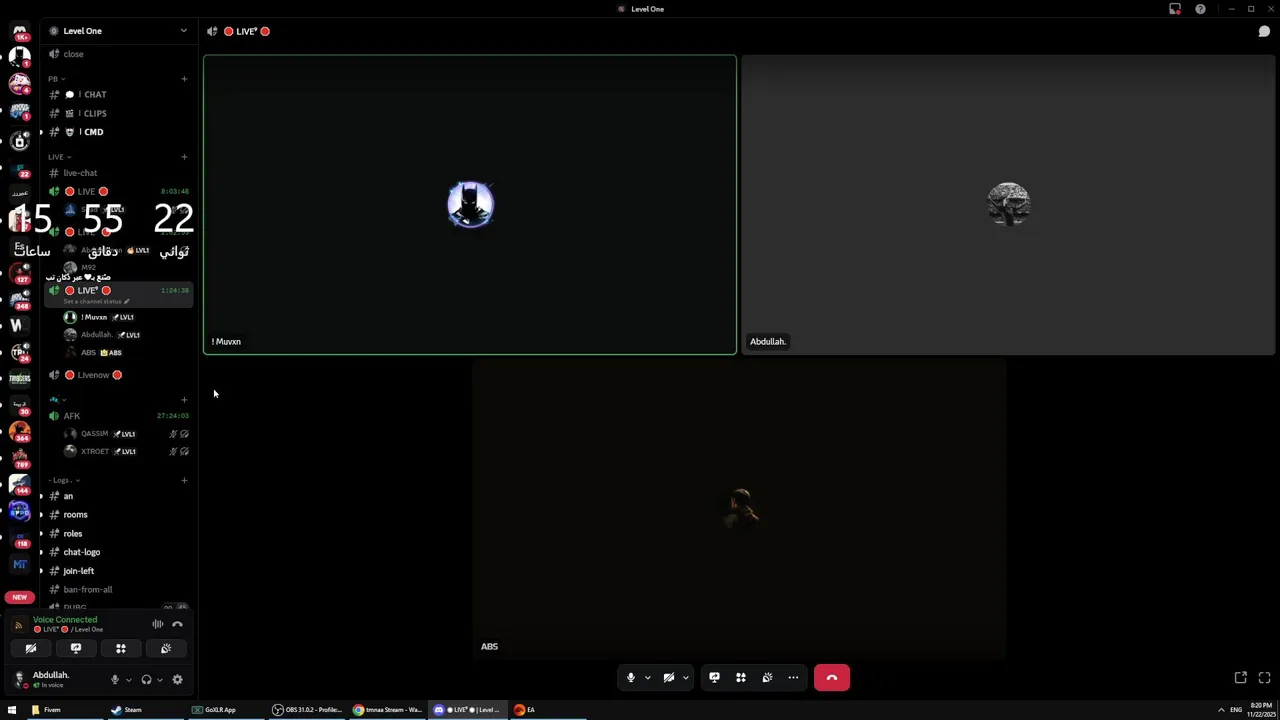Open the MT server in the sidebar
The image size is (1280, 720).
(x=19, y=564)
